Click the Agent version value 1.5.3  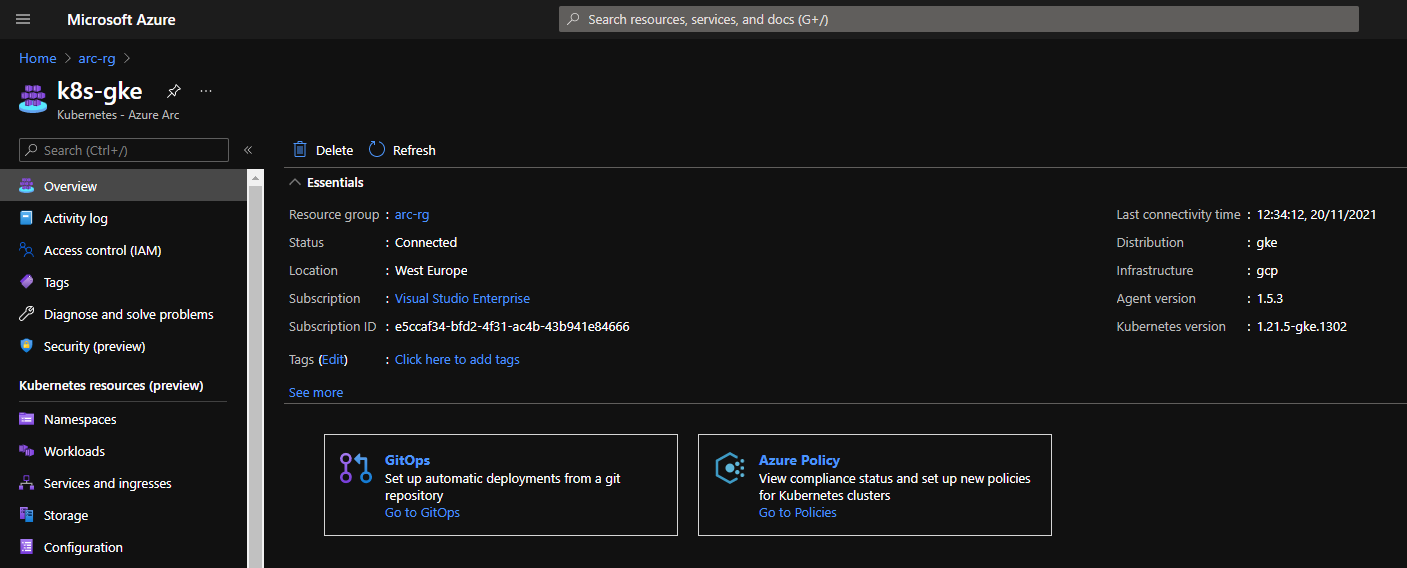pos(1270,298)
